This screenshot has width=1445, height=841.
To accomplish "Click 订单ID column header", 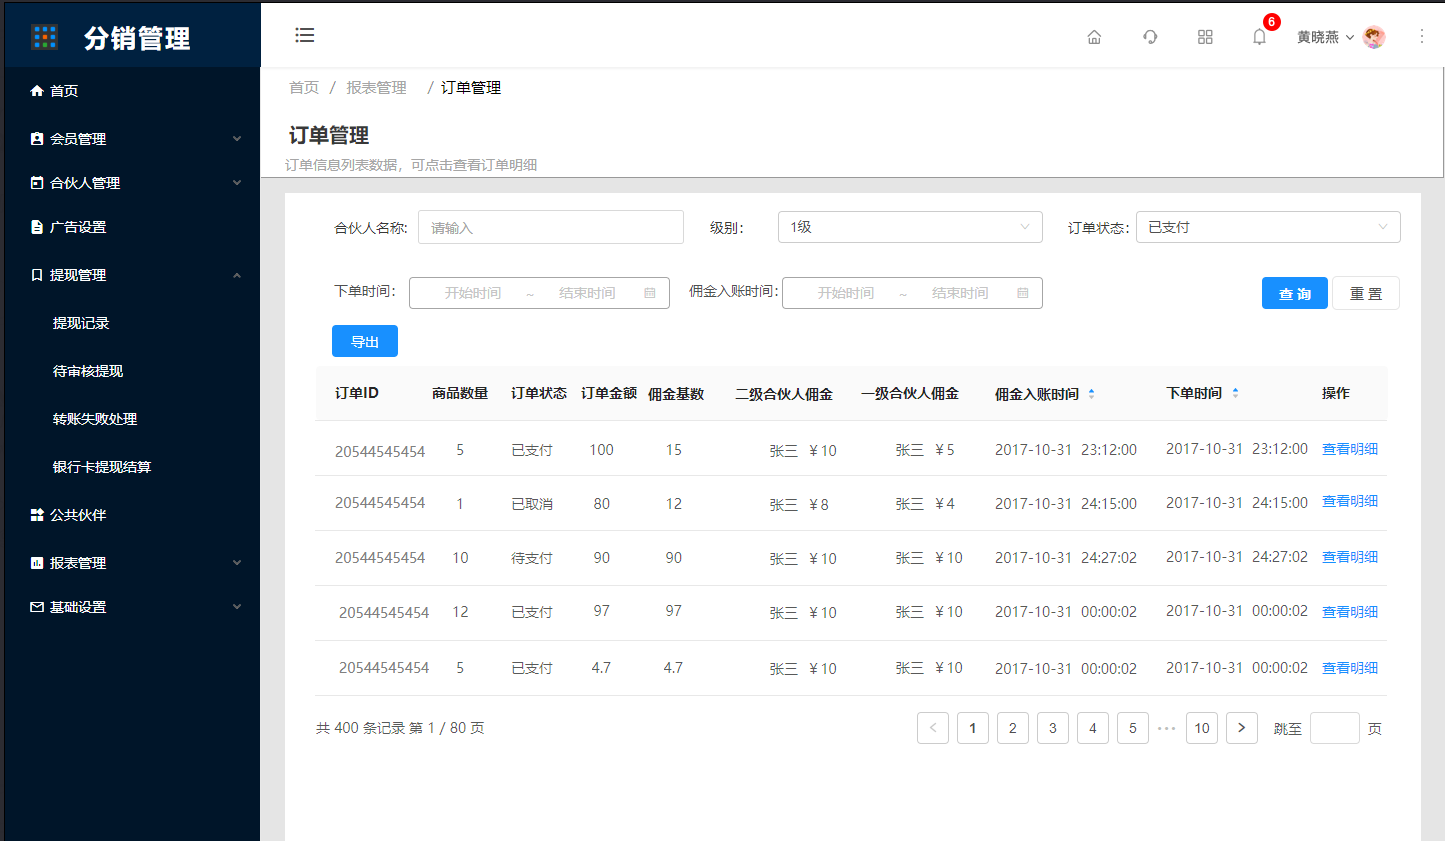I will (x=357, y=393).
